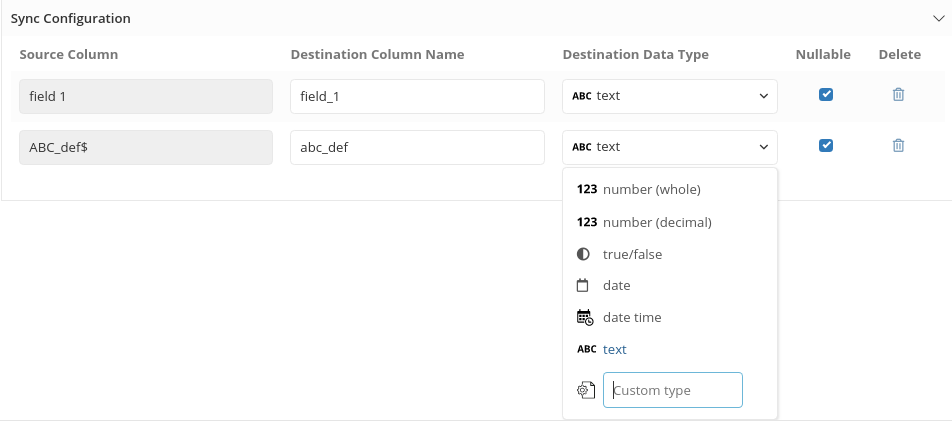The height and width of the screenshot is (422, 952).
Task: Edit destination column name abc_def
Action: click(x=417, y=147)
